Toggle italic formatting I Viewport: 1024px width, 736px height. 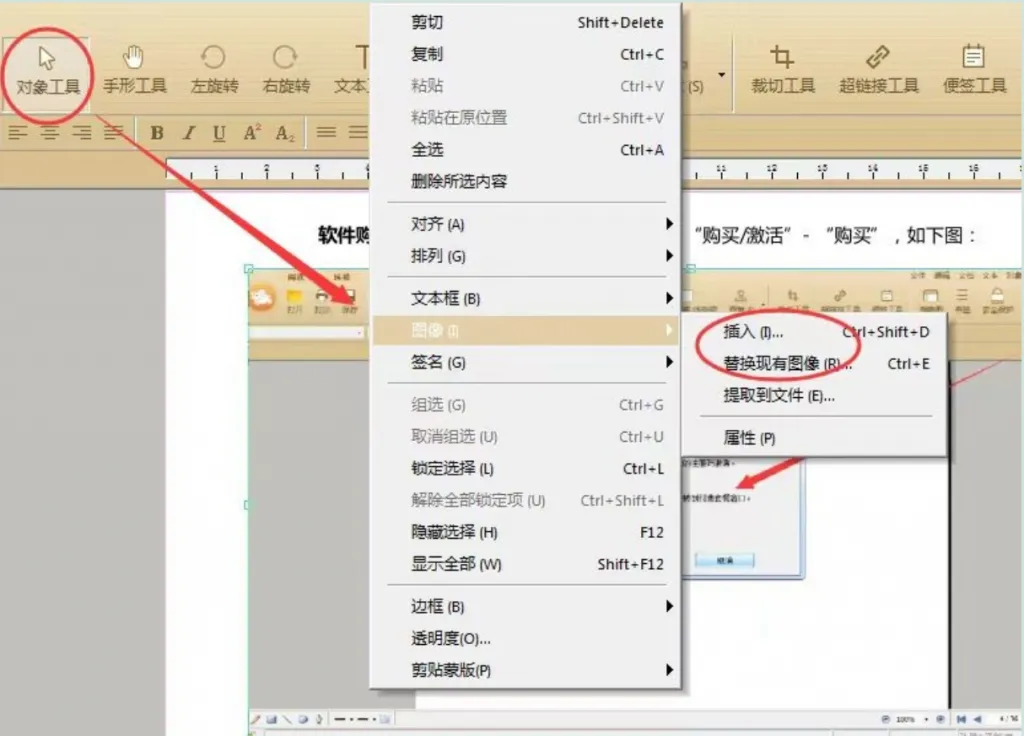189,133
